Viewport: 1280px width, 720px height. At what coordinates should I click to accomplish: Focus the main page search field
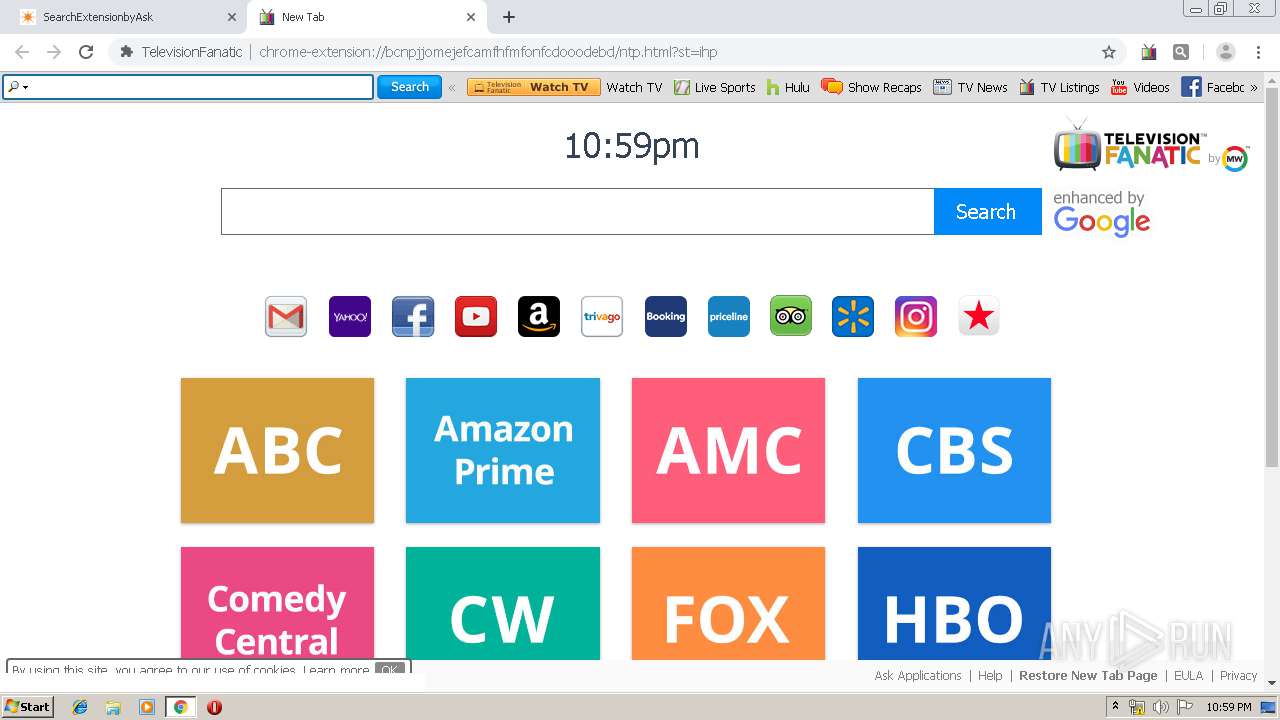[577, 211]
